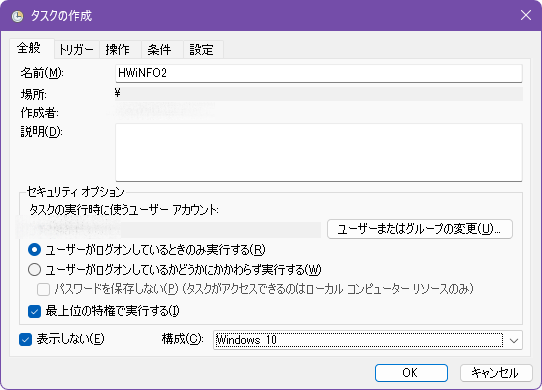Click inside the 説明 description box
The width and height of the screenshot is (542, 390).
click(x=318, y=152)
